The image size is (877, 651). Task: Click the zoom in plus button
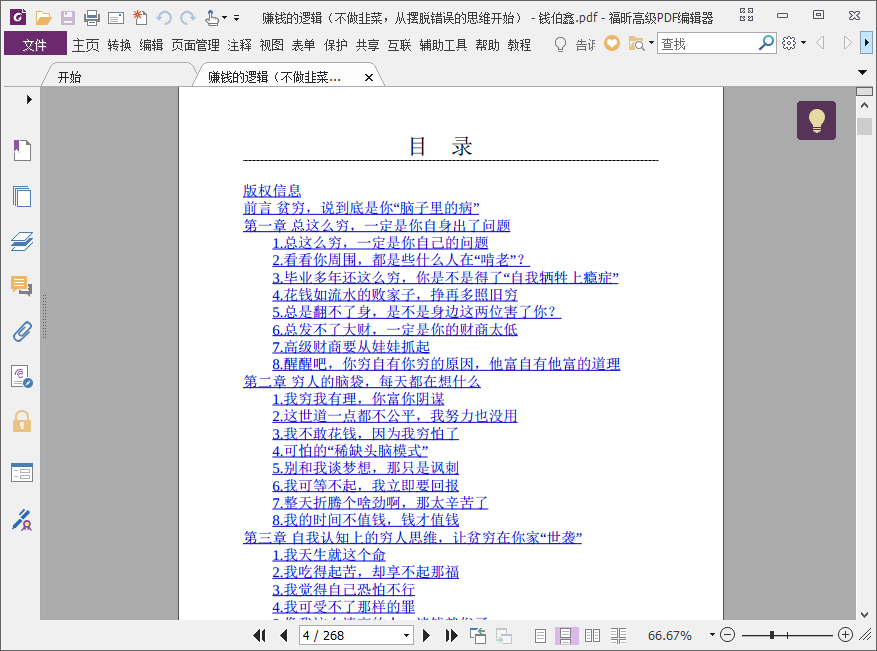point(846,635)
